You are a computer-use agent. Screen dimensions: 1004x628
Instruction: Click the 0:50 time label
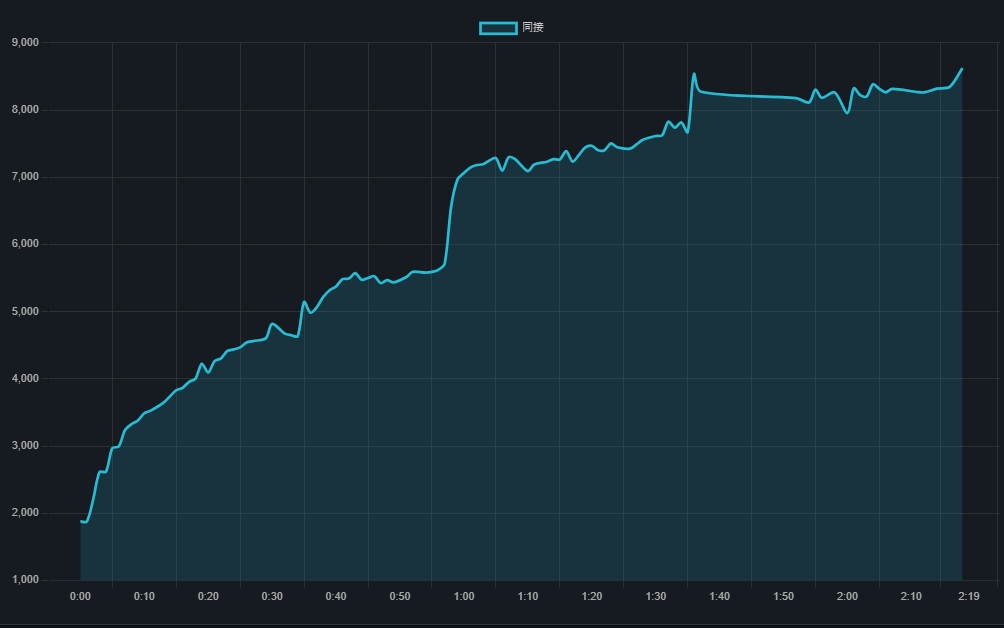pyautogui.click(x=400, y=597)
